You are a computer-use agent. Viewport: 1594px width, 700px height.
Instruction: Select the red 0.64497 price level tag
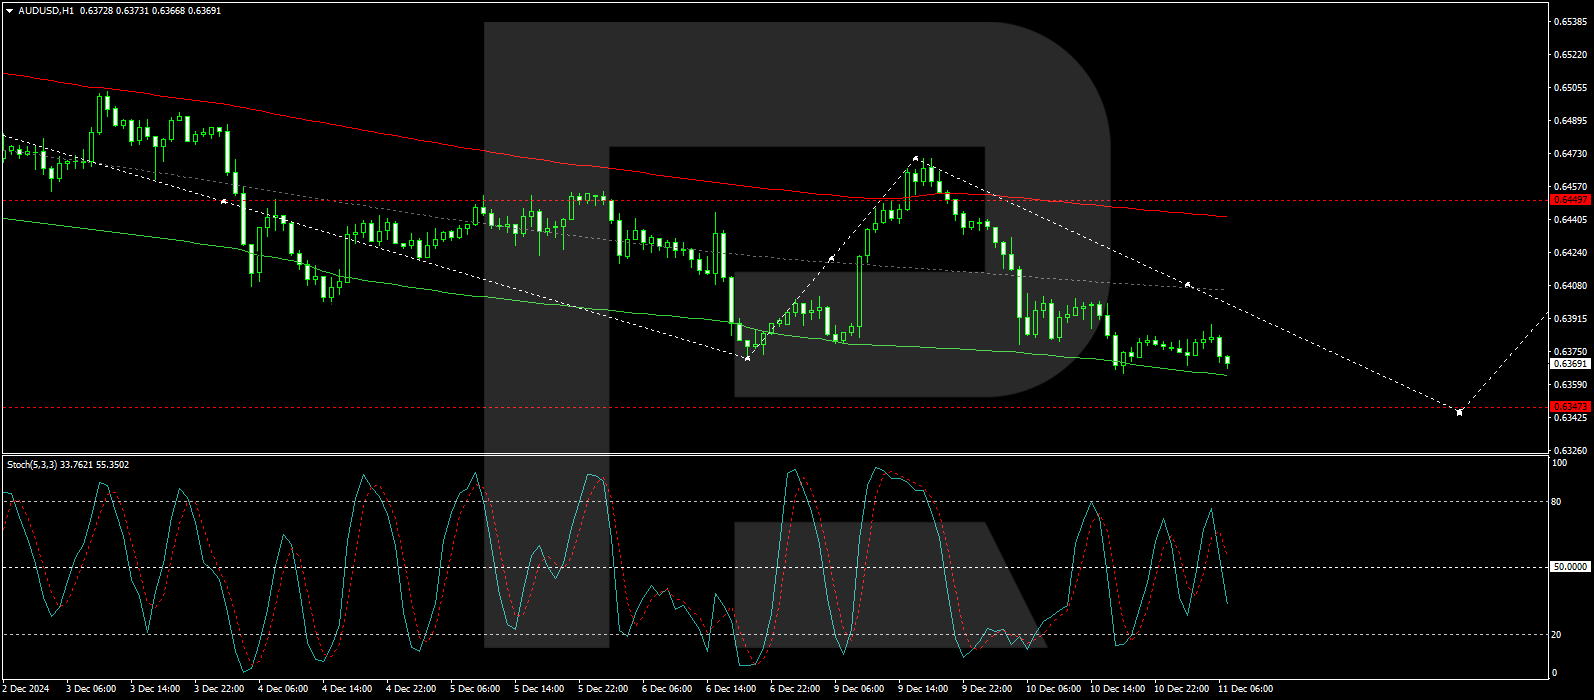pyautogui.click(x=1569, y=200)
